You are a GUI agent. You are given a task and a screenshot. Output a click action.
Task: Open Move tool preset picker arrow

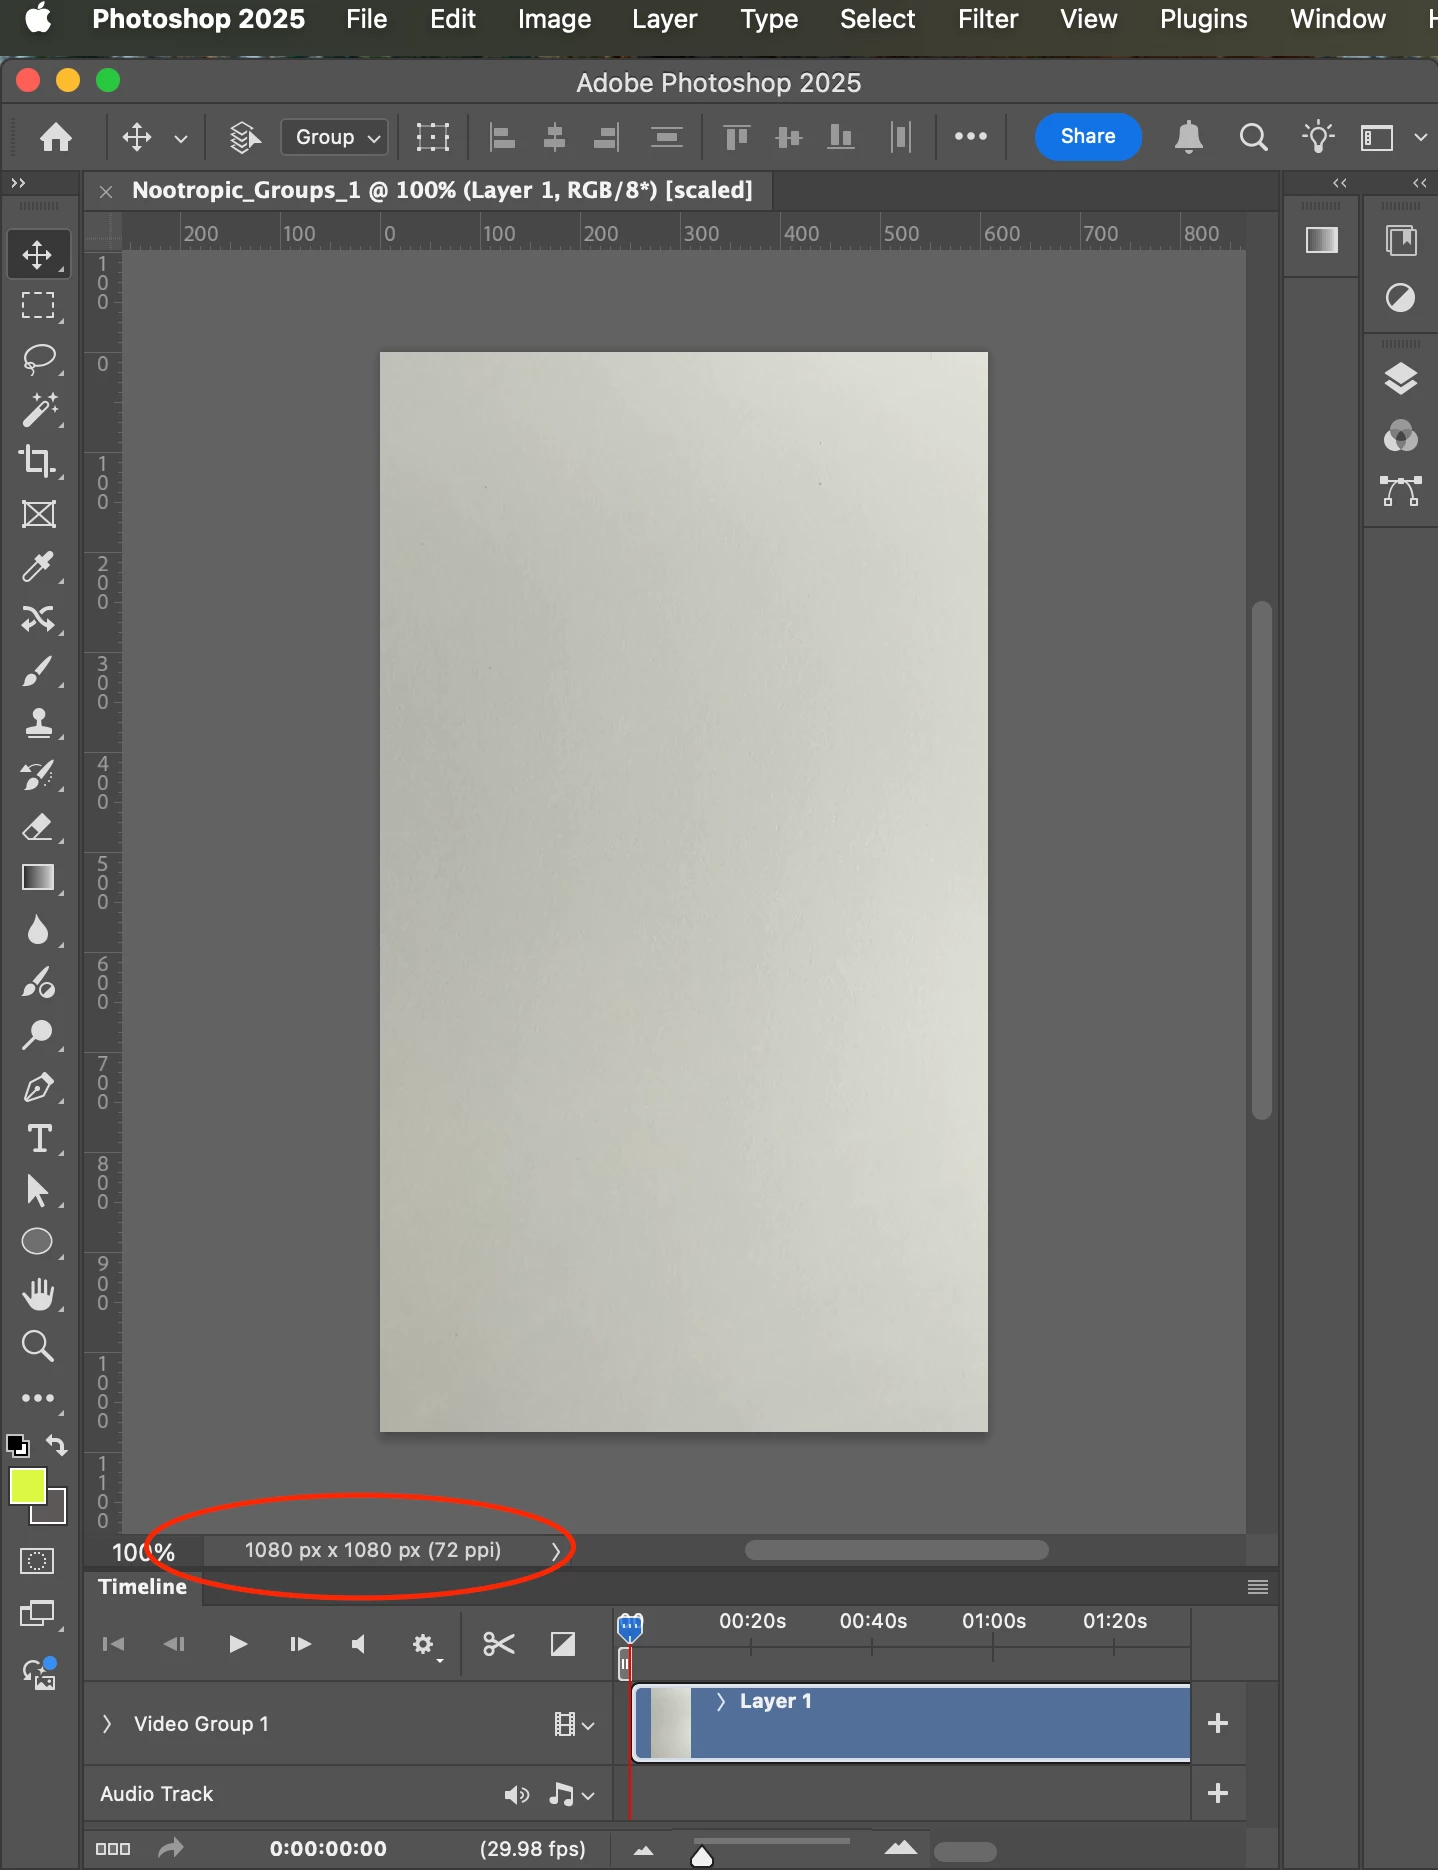181,138
